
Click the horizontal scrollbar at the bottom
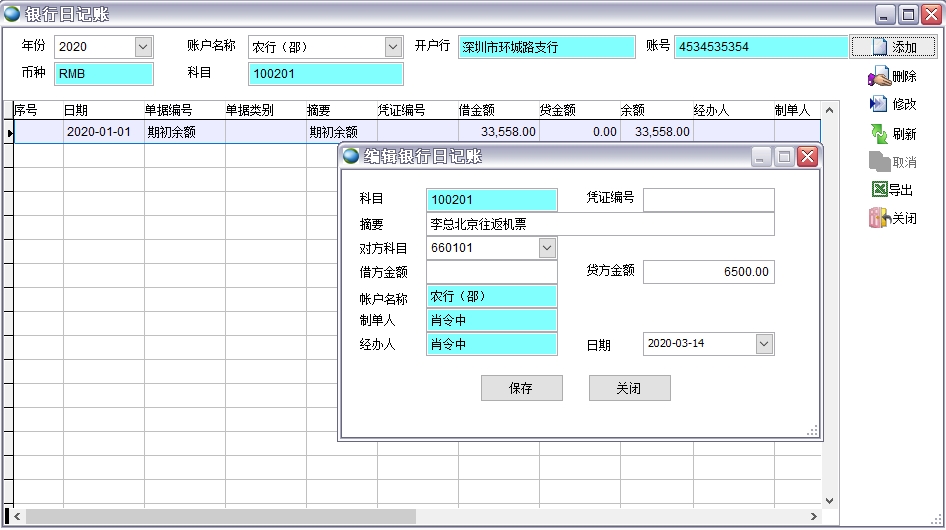coord(220,517)
